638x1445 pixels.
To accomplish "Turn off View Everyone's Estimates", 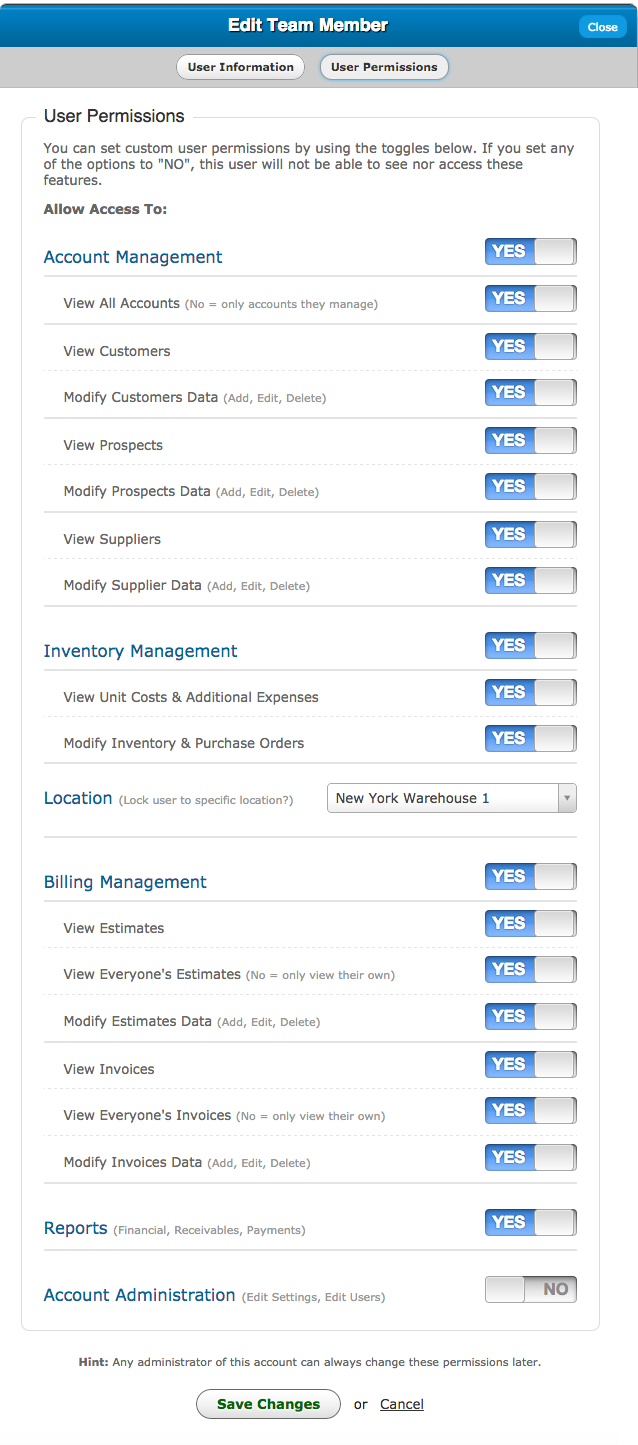I will tap(530, 970).
